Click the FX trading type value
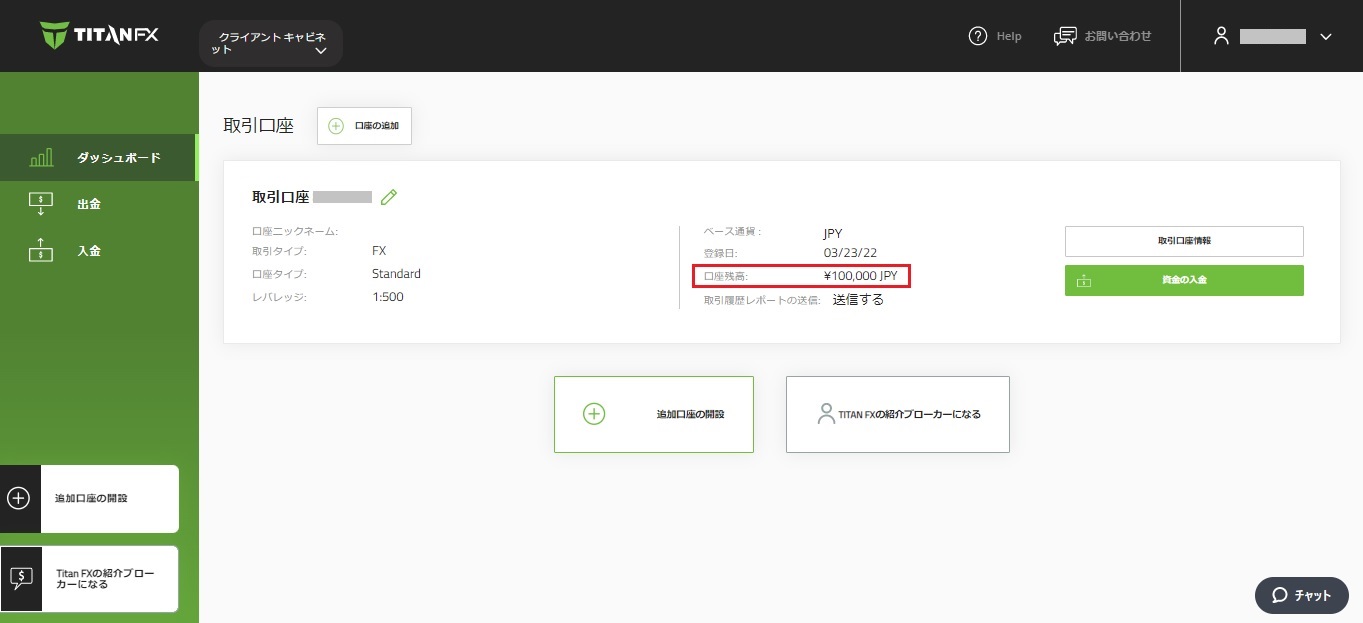This screenshot has height=623, width=1363. pyautogui.click(x=379, y=251)
